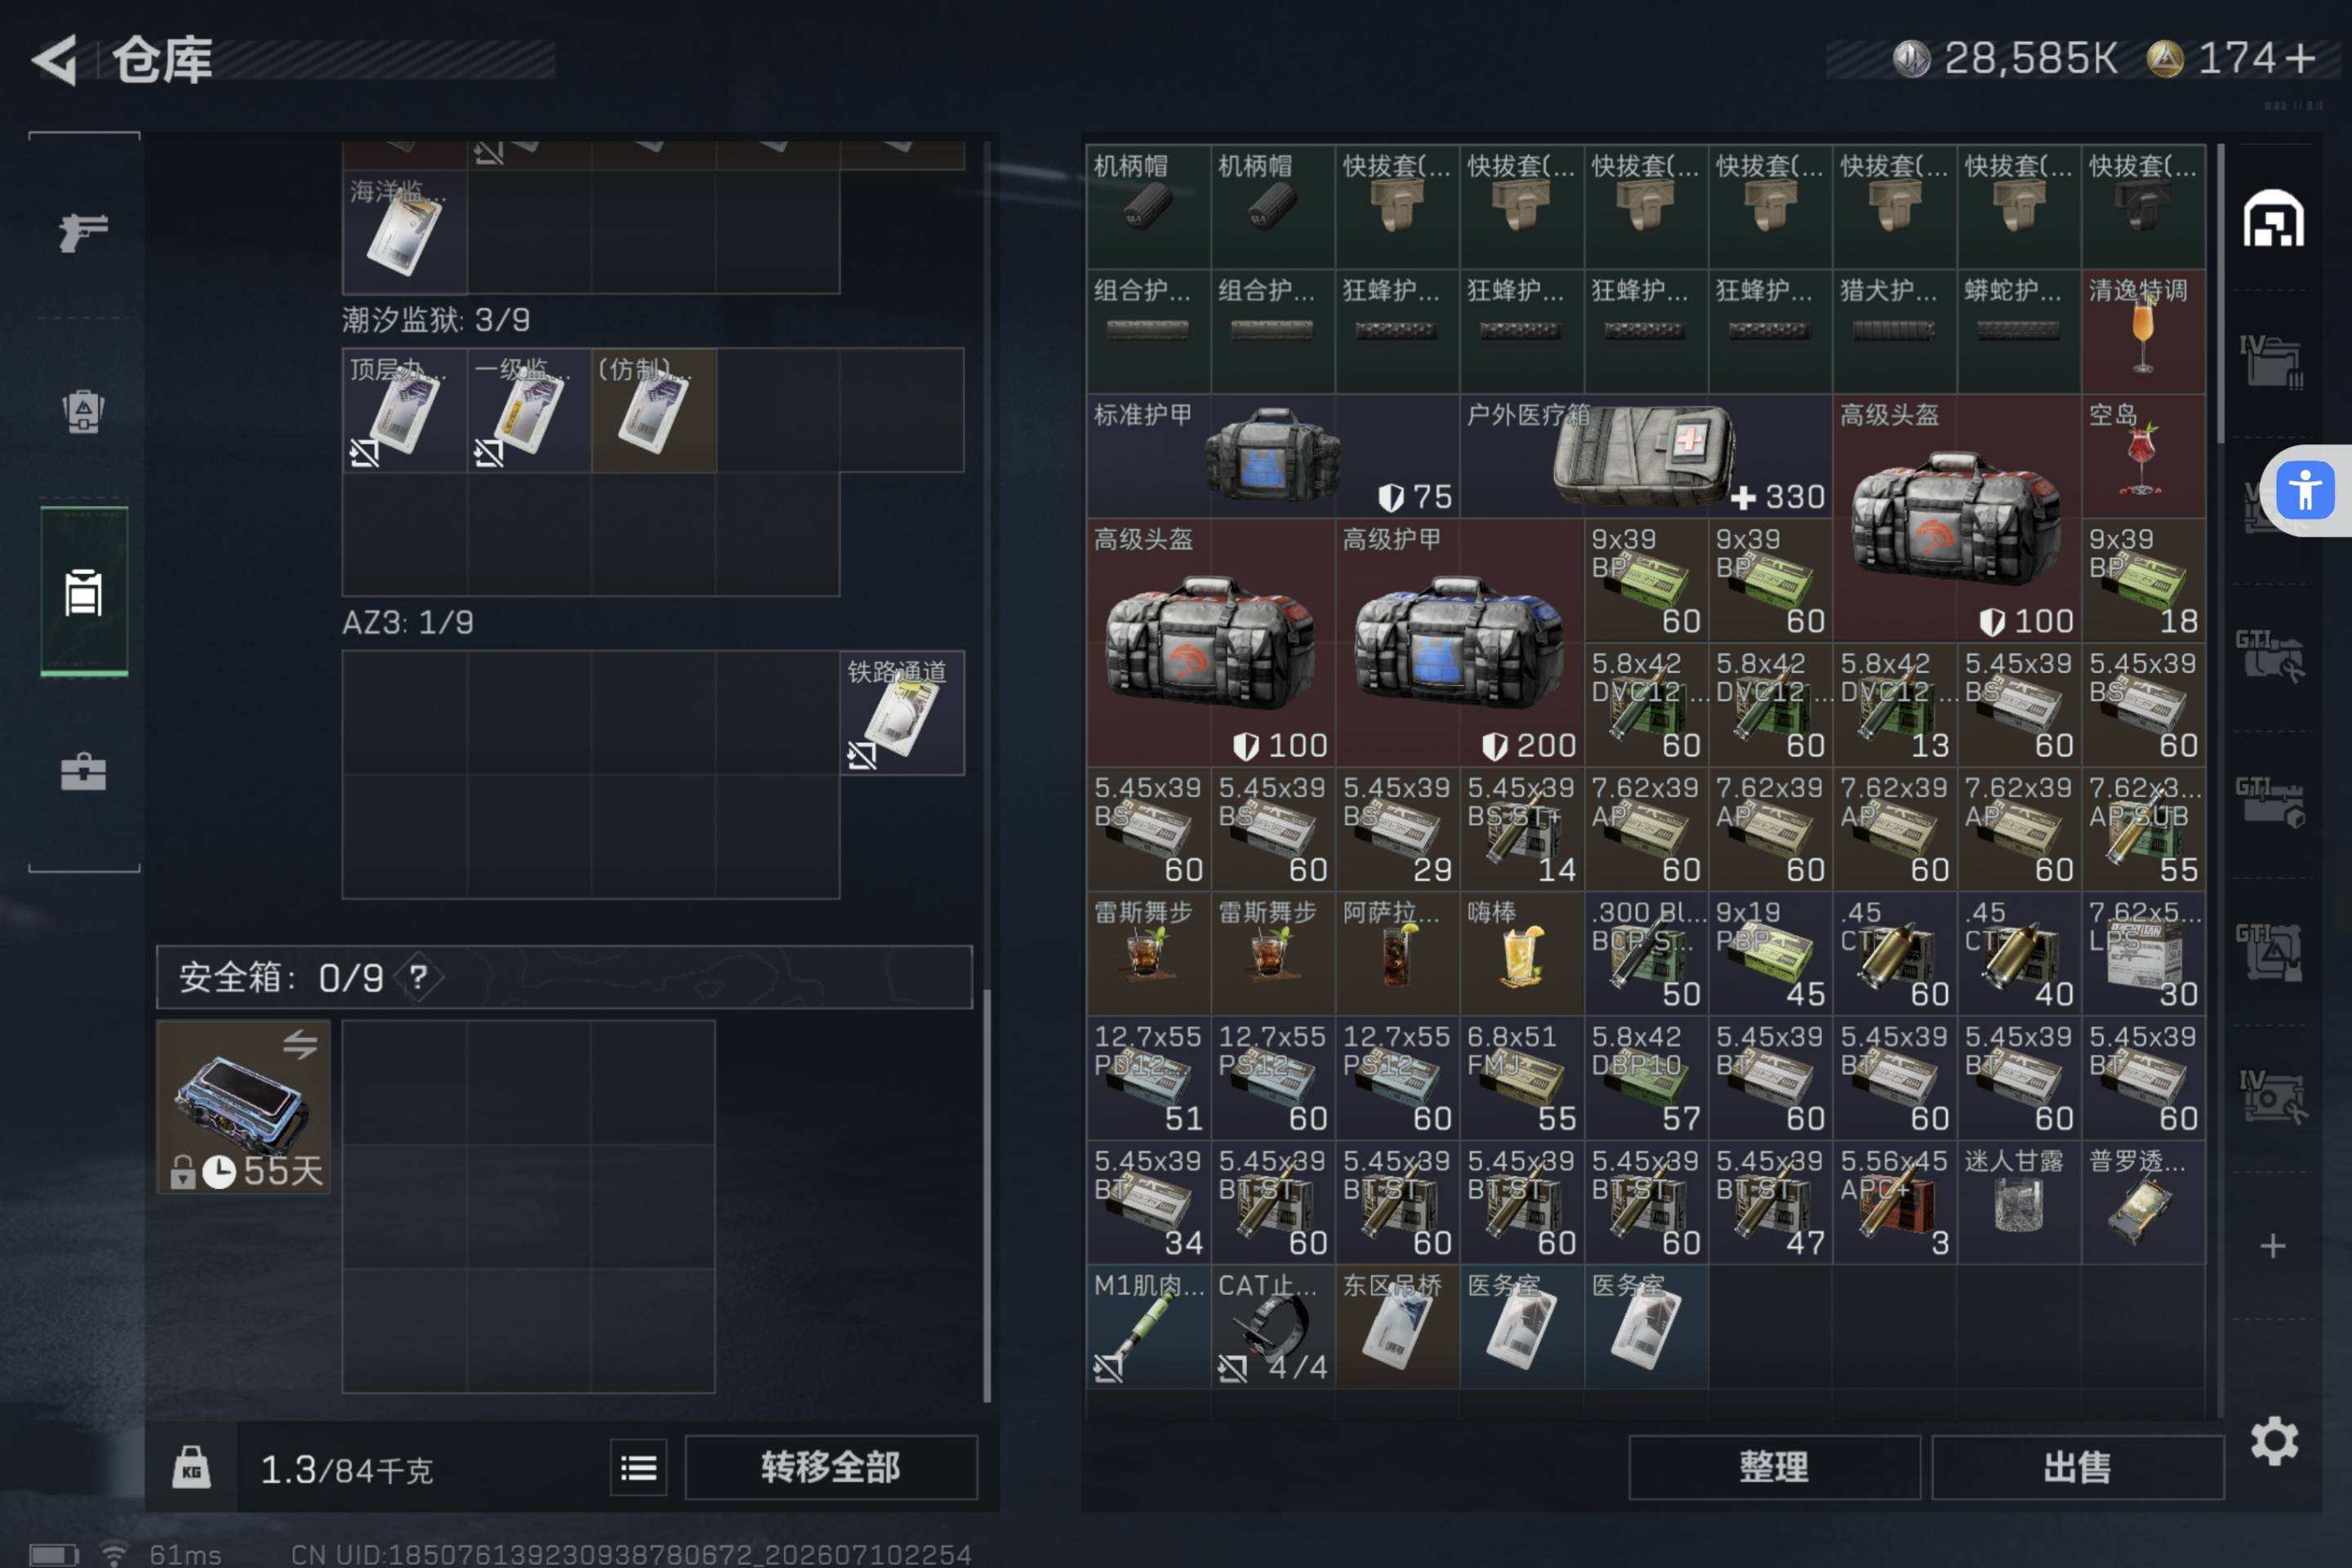The width and height of the screenshot is (2352, 1568).
Task: Open the main stash tab icon
Action: [x=2273, y=217]
